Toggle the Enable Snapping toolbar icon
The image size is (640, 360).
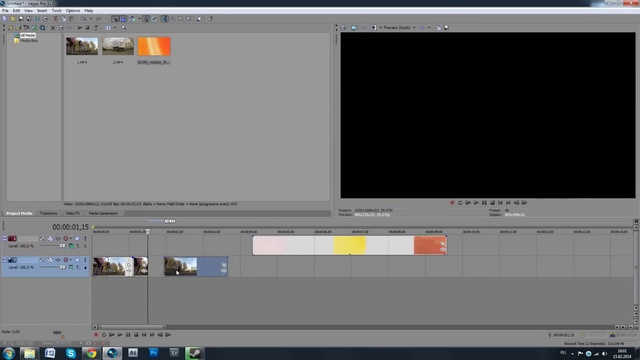tap(115, 19)
